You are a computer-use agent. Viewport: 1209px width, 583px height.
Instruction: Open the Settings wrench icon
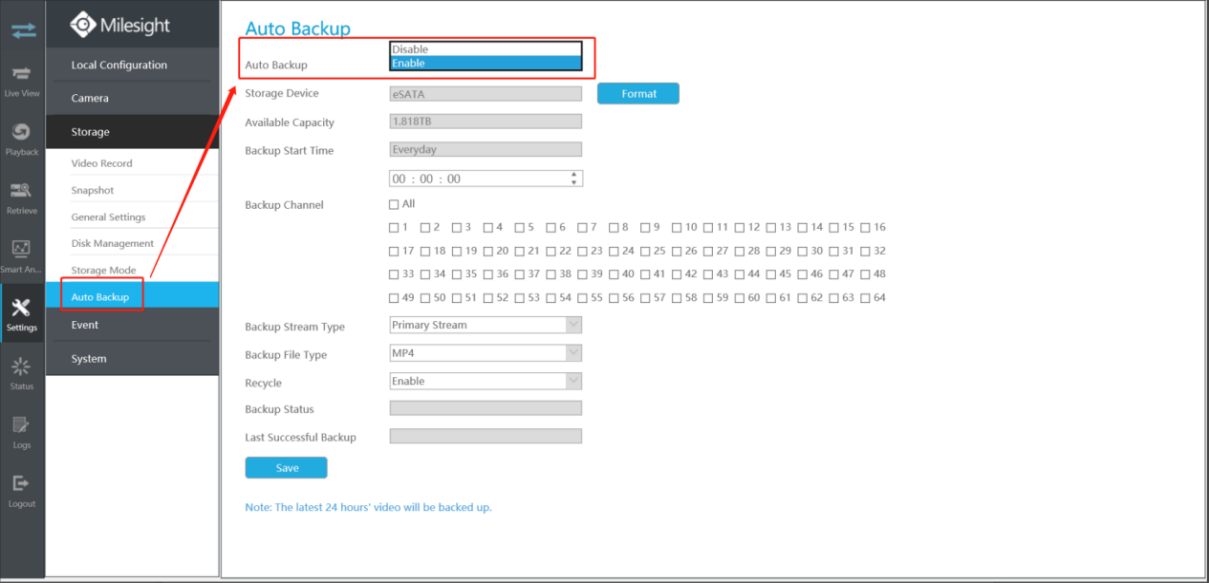coord(22,308)
